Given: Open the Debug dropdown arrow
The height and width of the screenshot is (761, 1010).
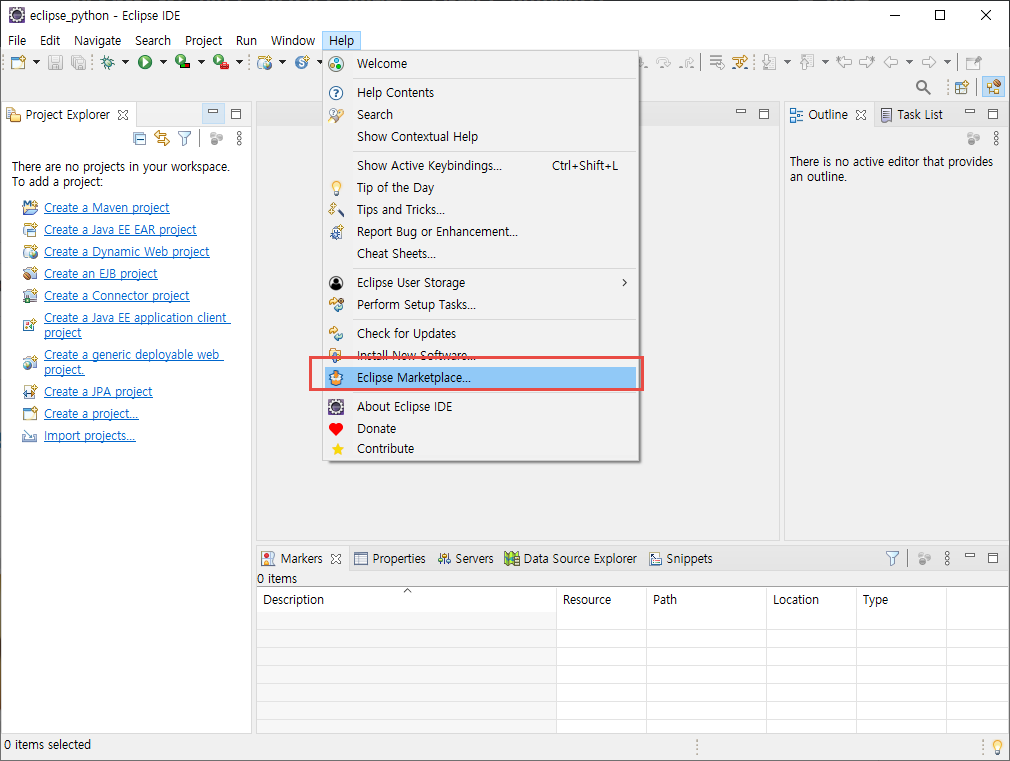Looking at the screenshot, I should pyautogui.click(x=126, y=63).
